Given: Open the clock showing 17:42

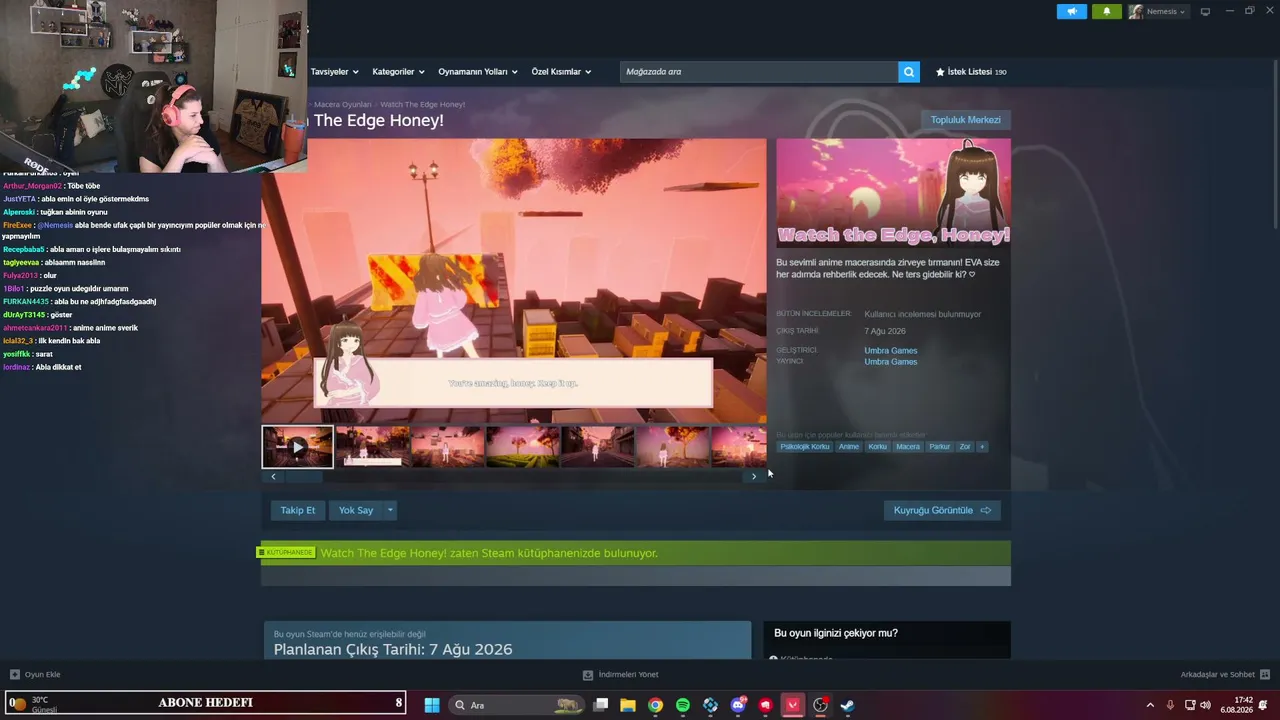Looking at the screenshot, I should pyautogui.click(x=1236, y=705).
